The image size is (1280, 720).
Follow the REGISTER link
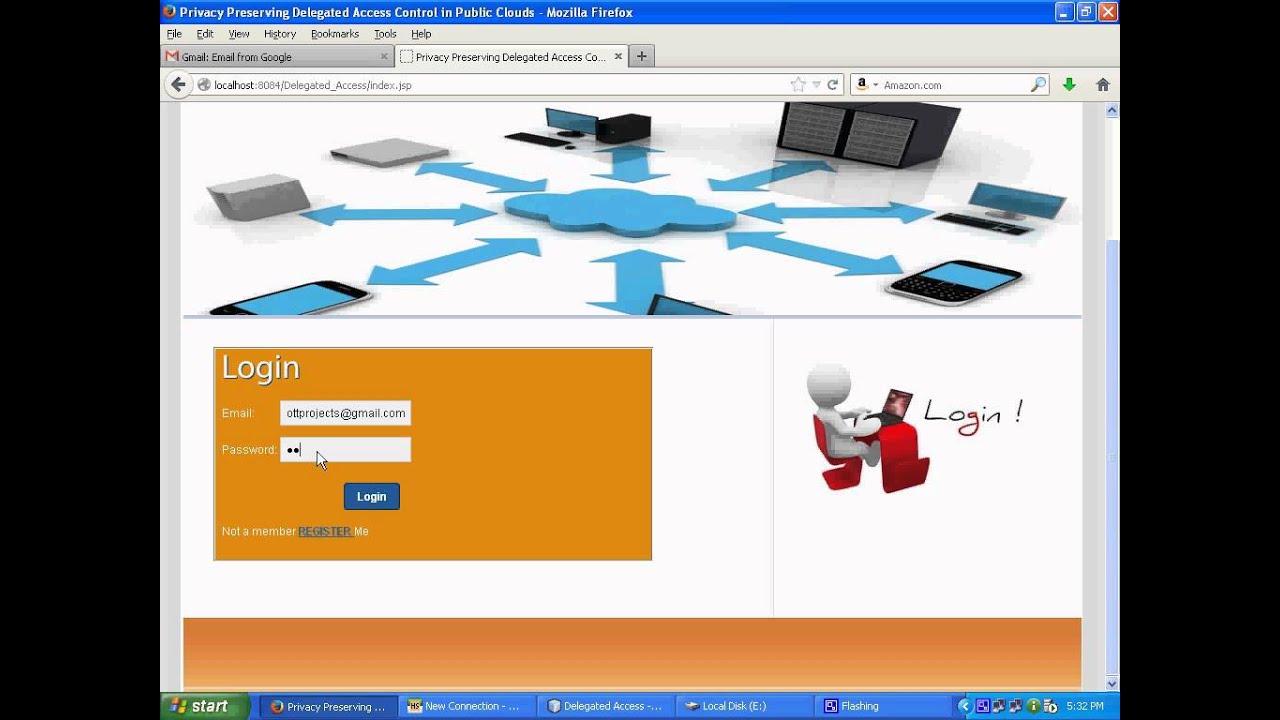[325, 532]
